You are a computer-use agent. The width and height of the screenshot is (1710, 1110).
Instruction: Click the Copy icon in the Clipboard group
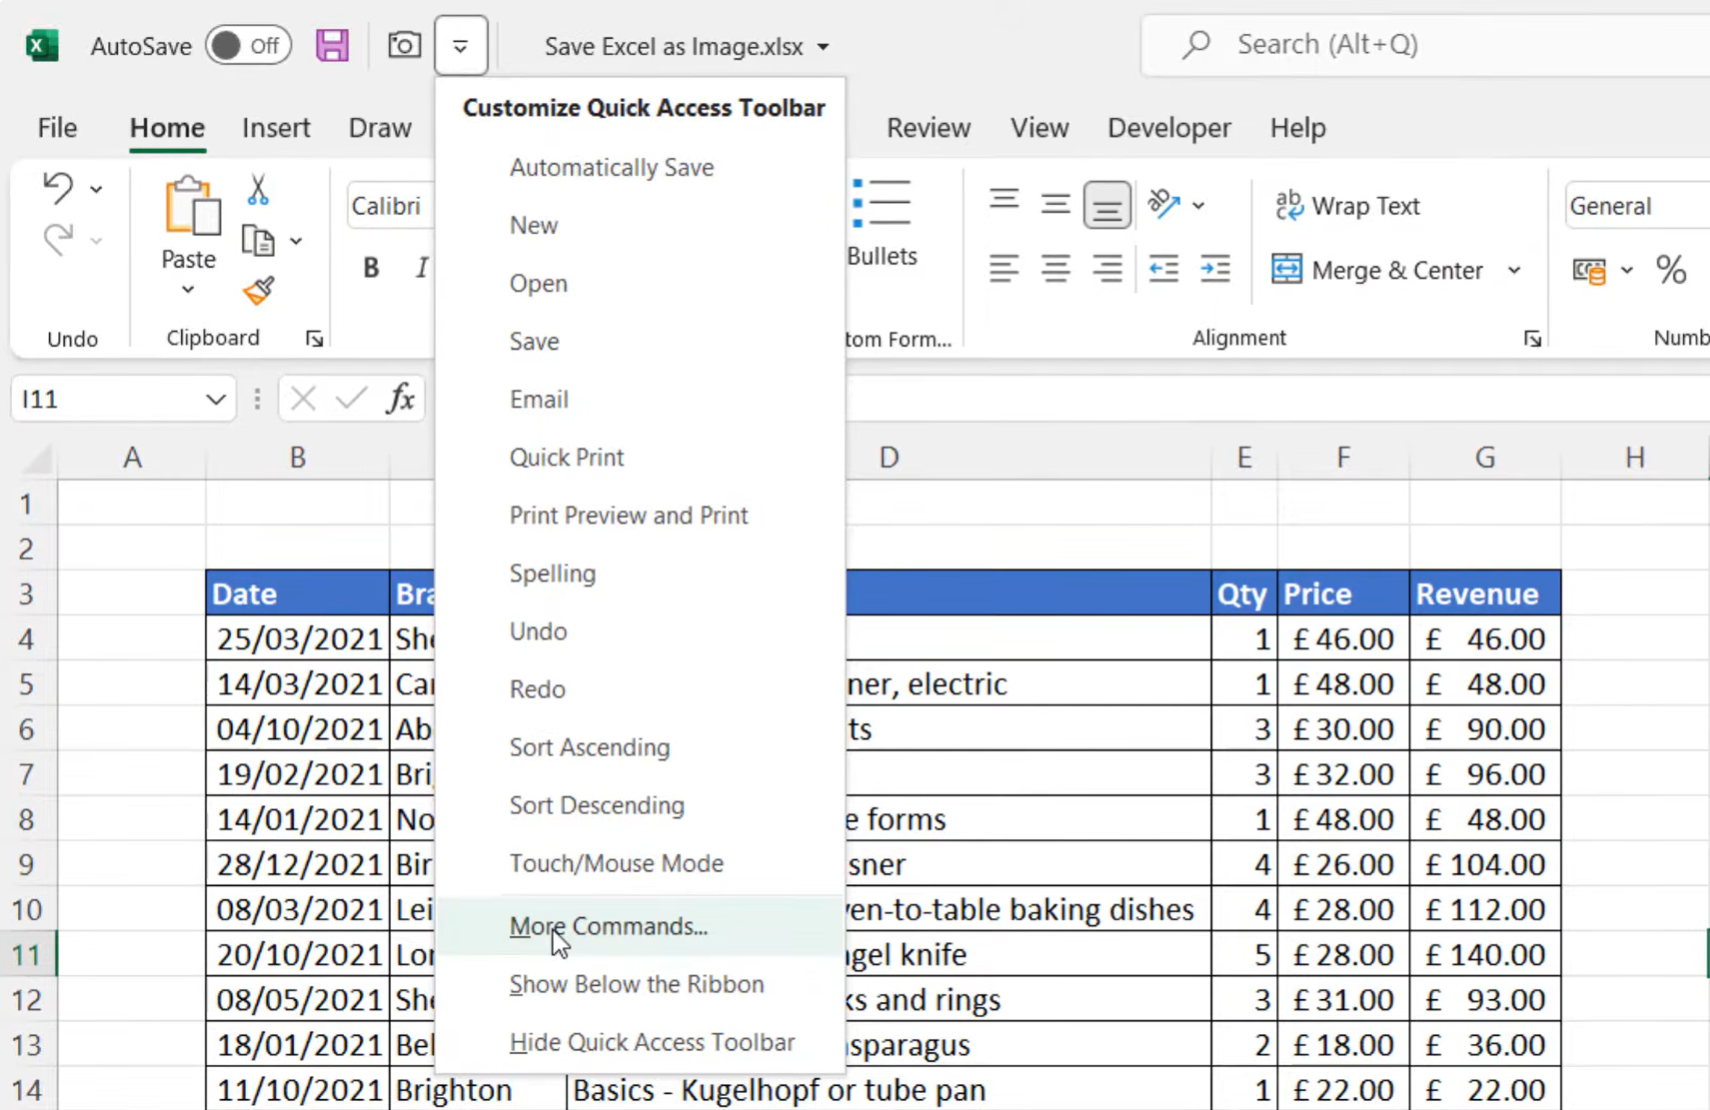click(x=258, y=241)
